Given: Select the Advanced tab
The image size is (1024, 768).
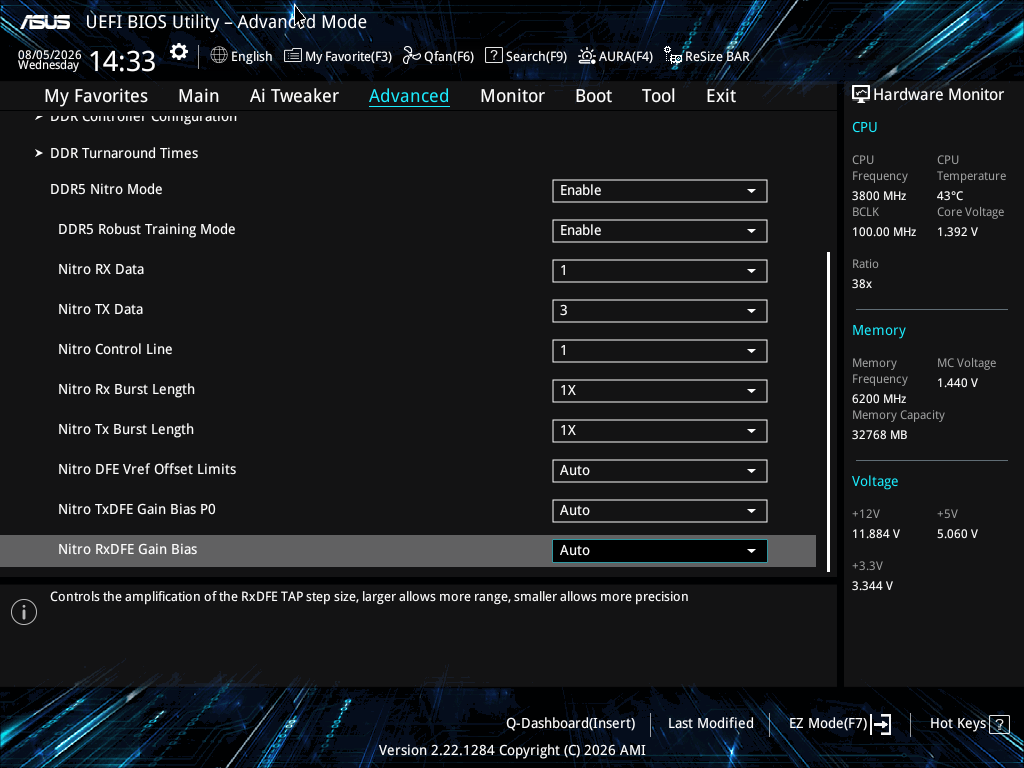Looking at the screenshot, I should coord(409,95).
